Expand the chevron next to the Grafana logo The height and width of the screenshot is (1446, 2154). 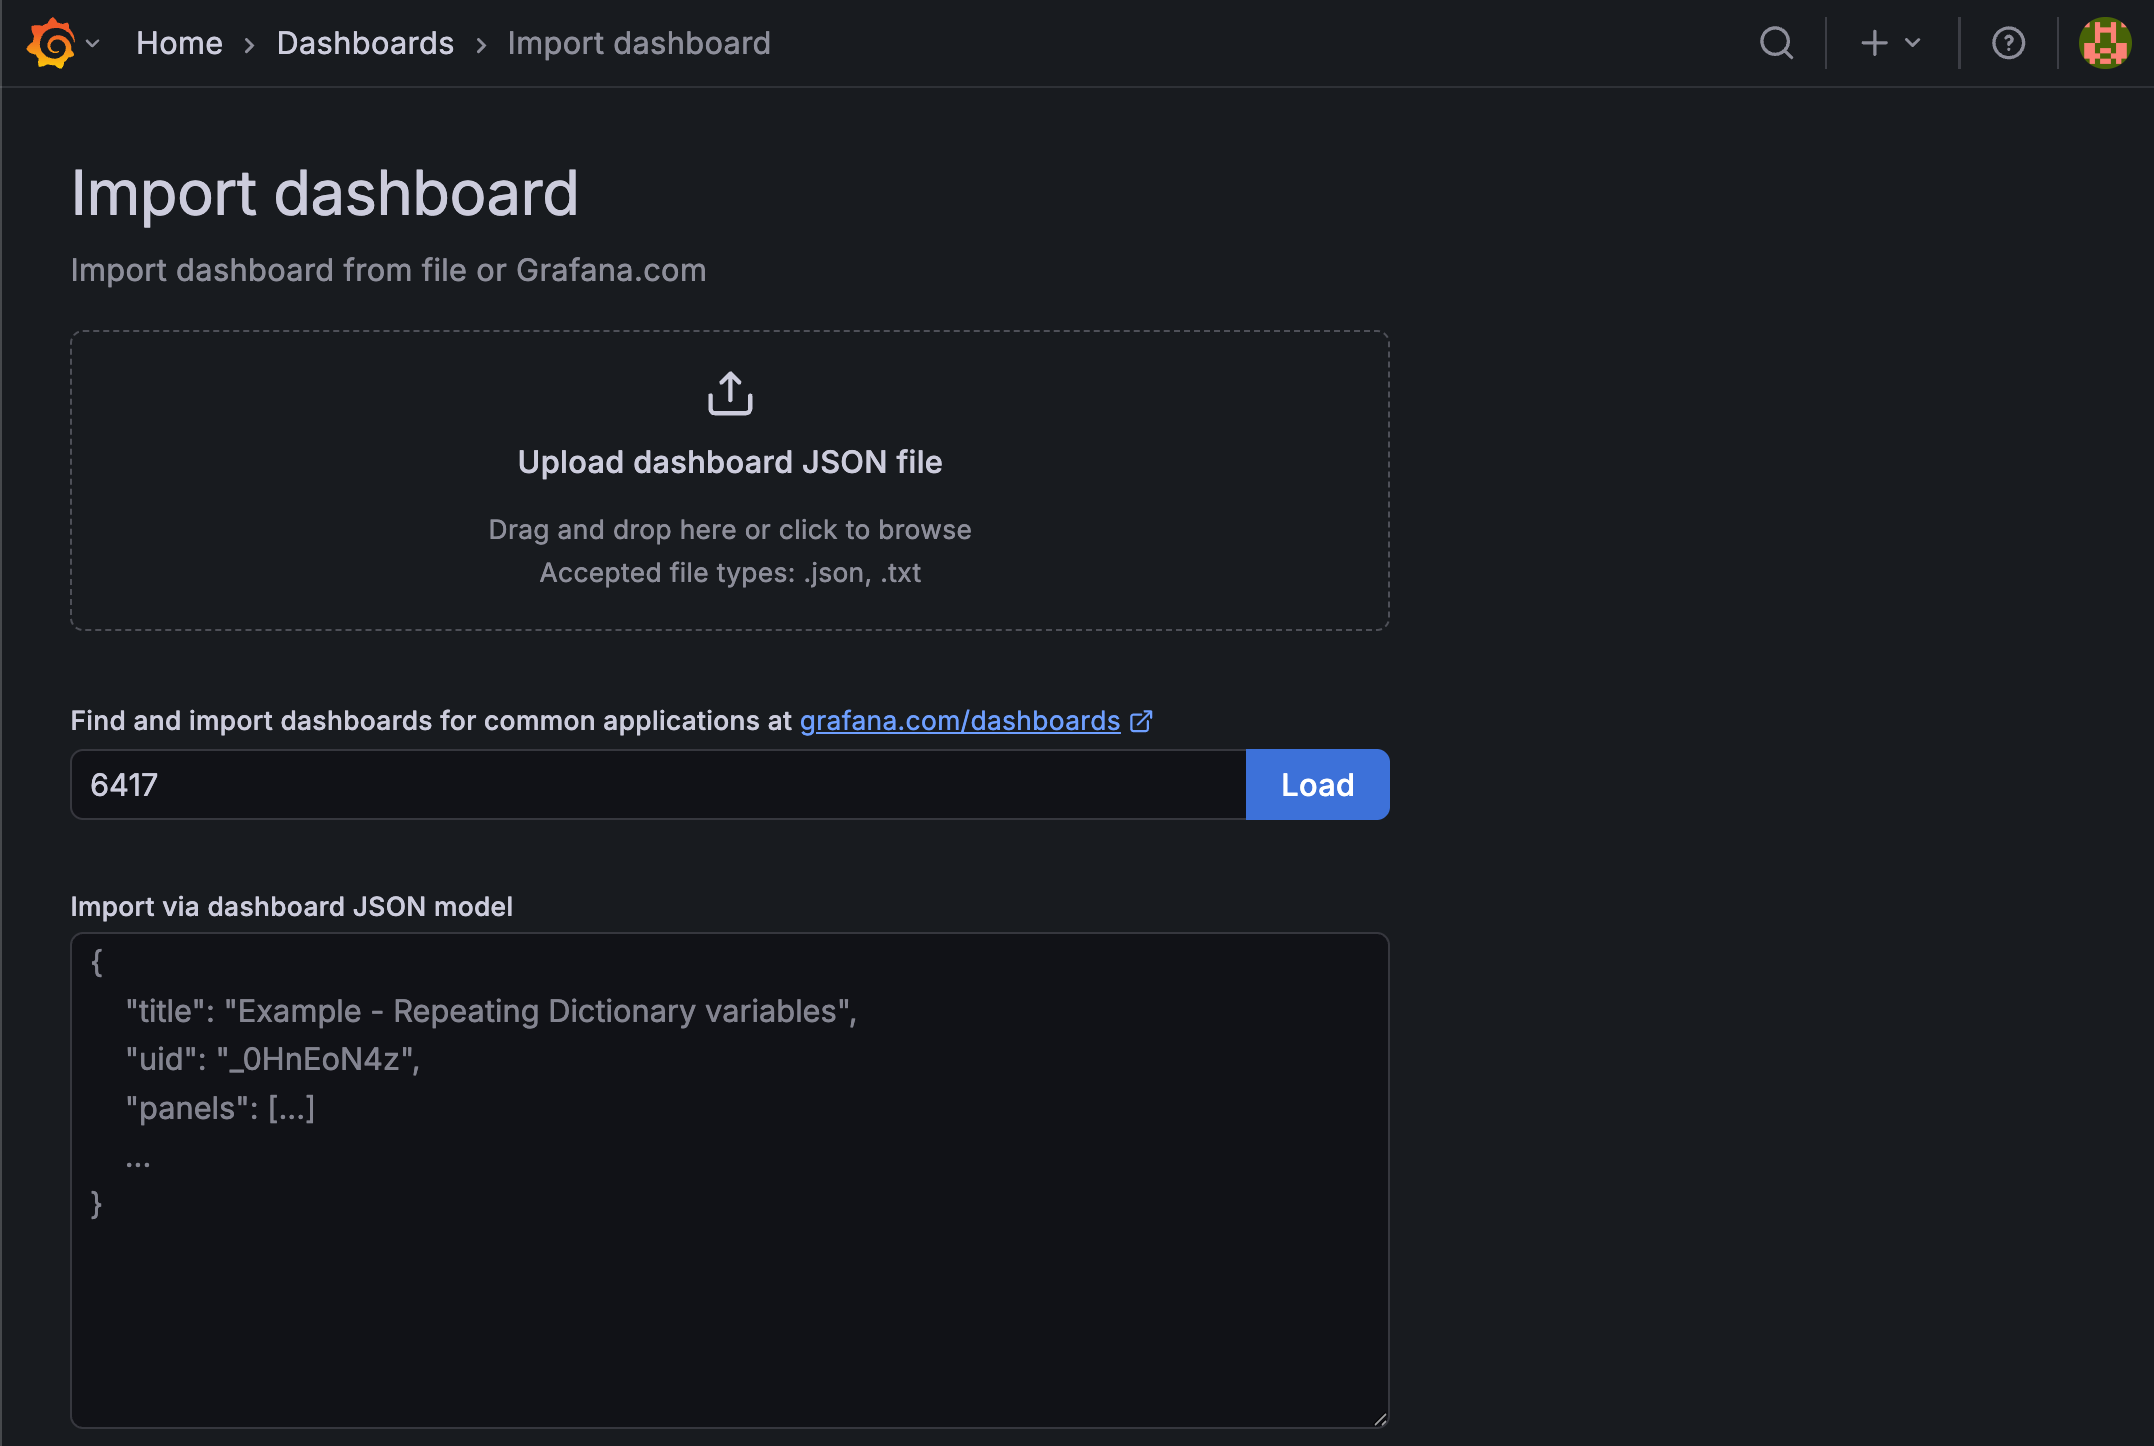click(x=93, y=44)
